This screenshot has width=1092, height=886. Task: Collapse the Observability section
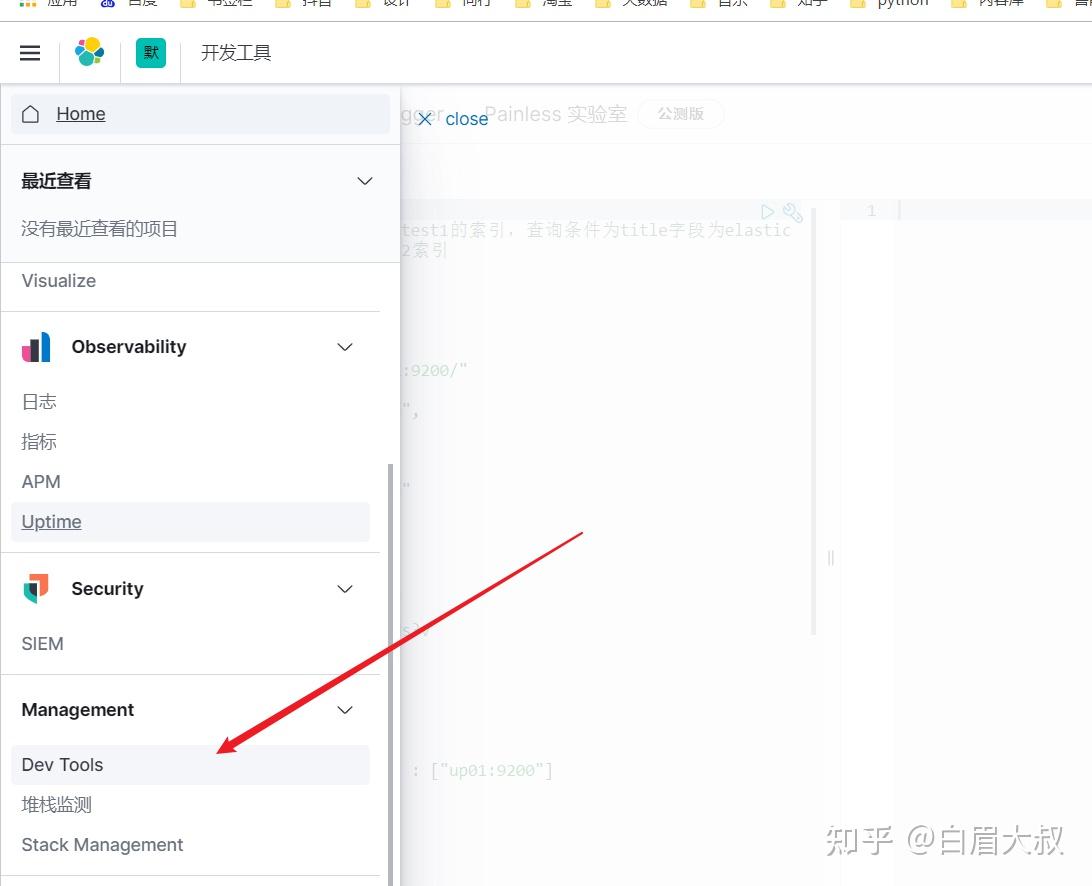coord(344,347)
